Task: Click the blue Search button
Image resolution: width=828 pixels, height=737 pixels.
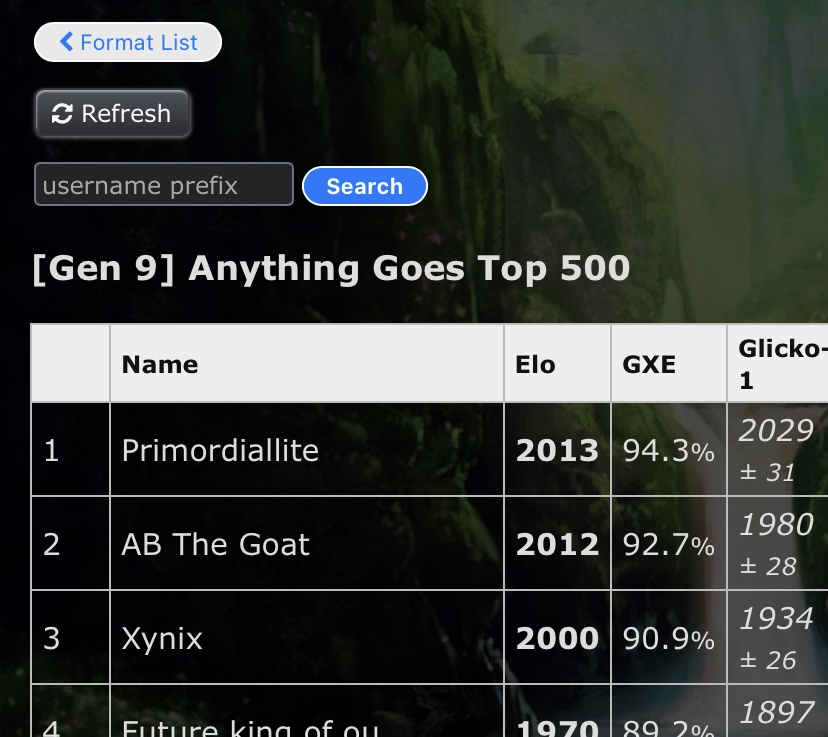Action: pyautogui.click(x=364, y=186)
